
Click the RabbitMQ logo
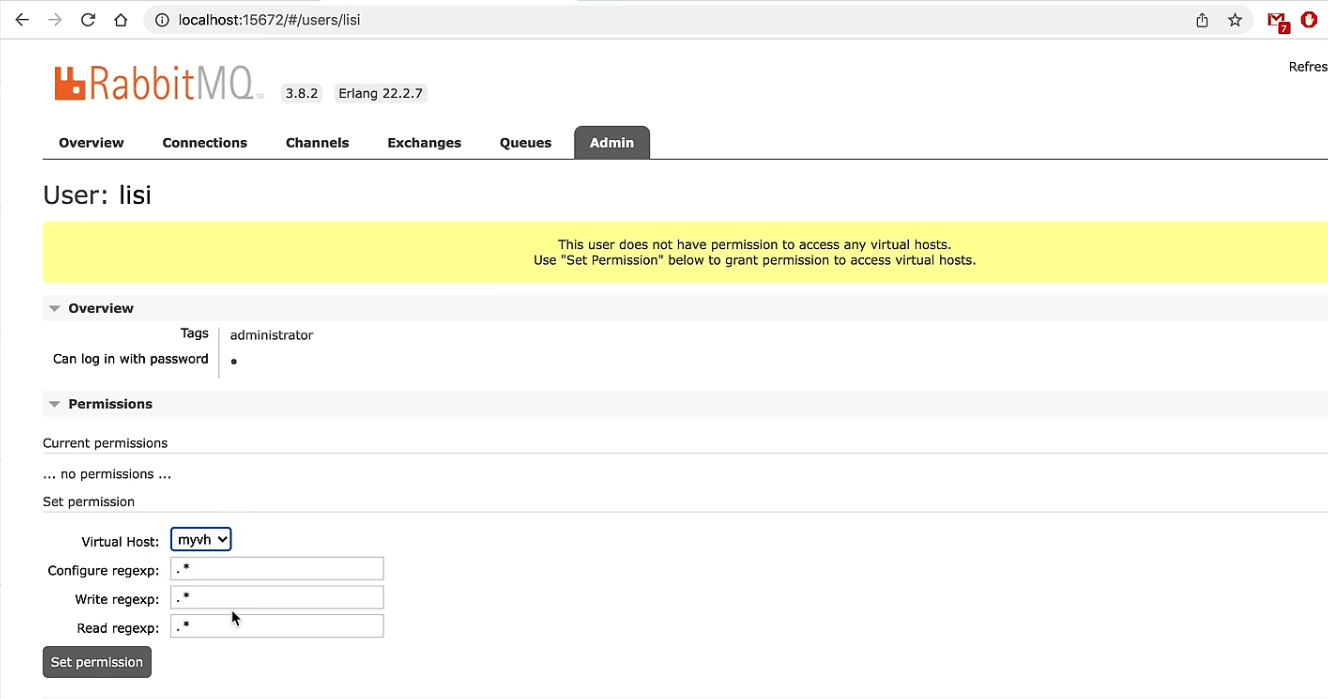(x=159, y=84)
